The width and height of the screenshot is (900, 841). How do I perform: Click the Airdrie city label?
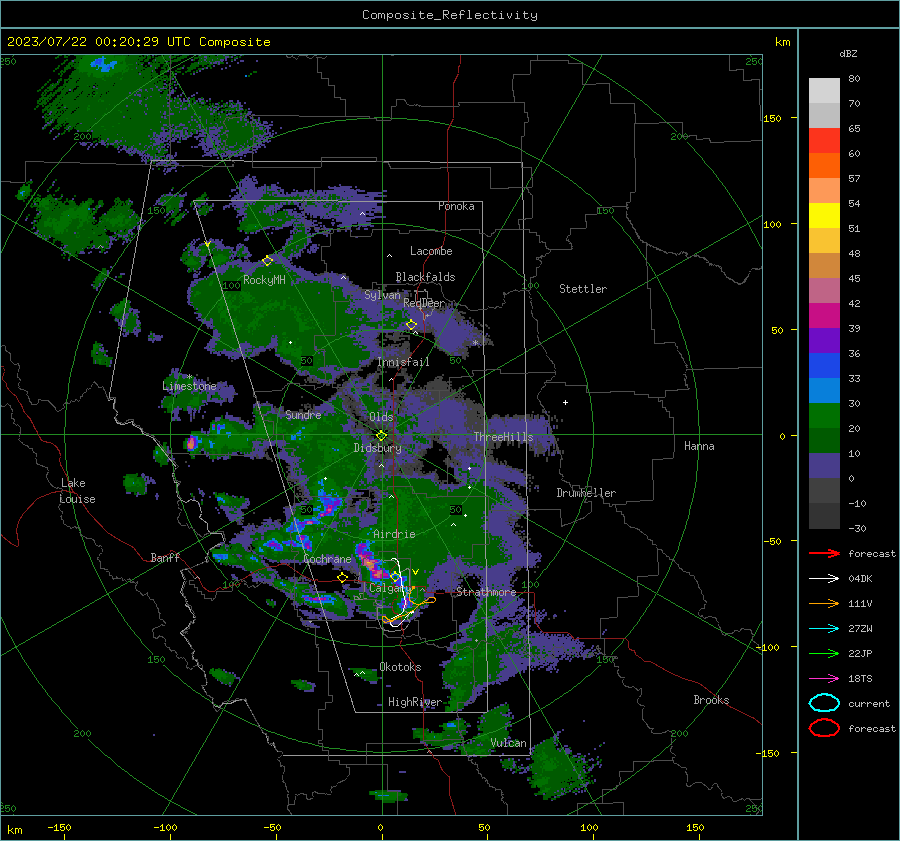[394, 534]
